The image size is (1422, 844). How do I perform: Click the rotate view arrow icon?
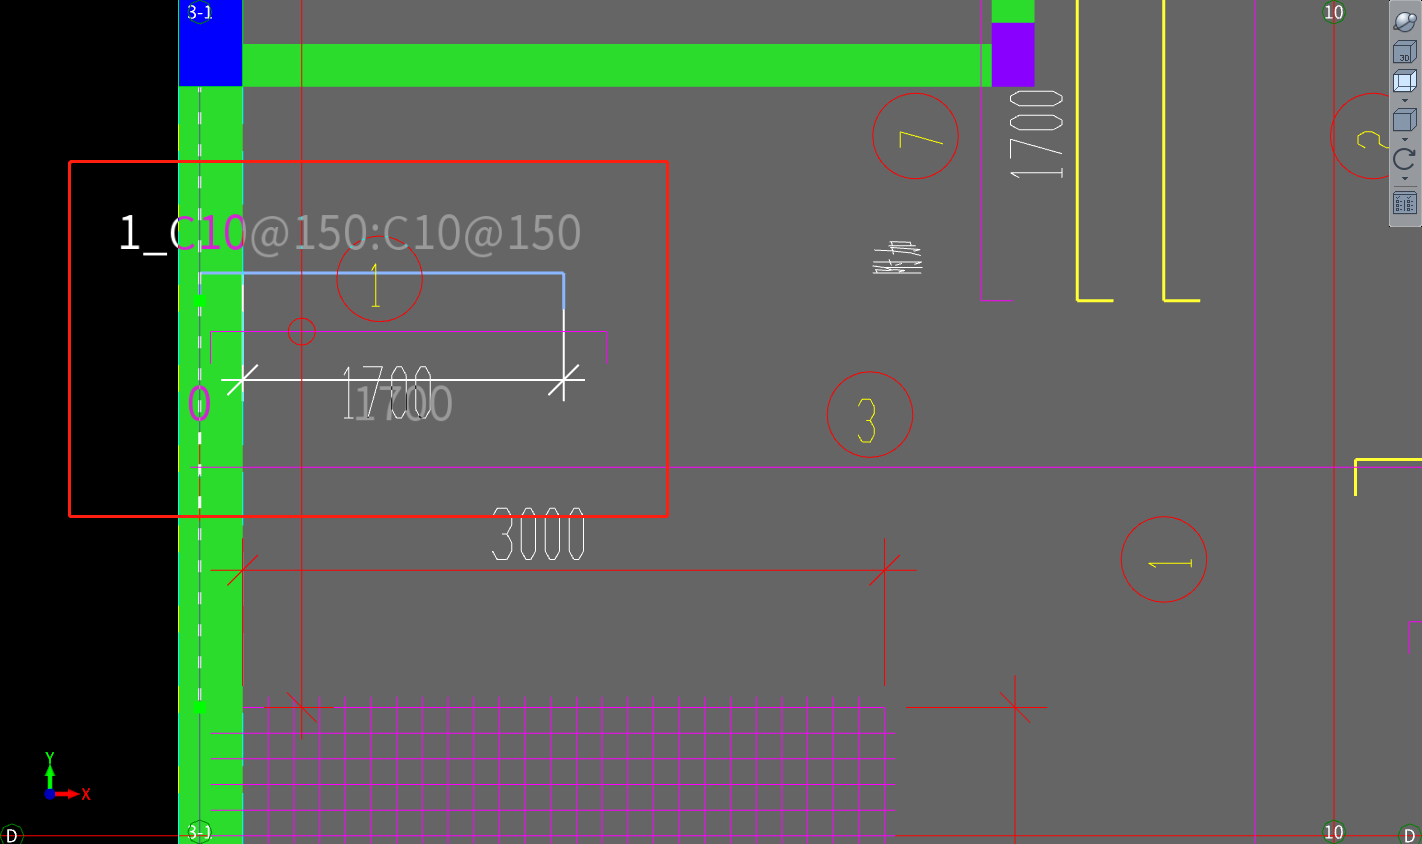coord(1404,159)
